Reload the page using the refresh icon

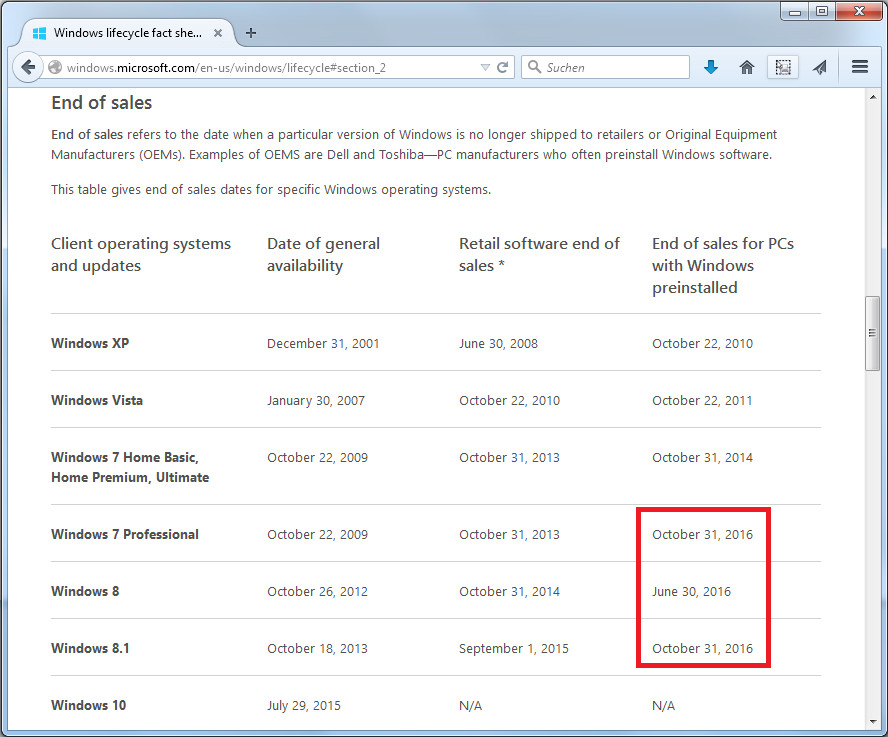[502, 67]
